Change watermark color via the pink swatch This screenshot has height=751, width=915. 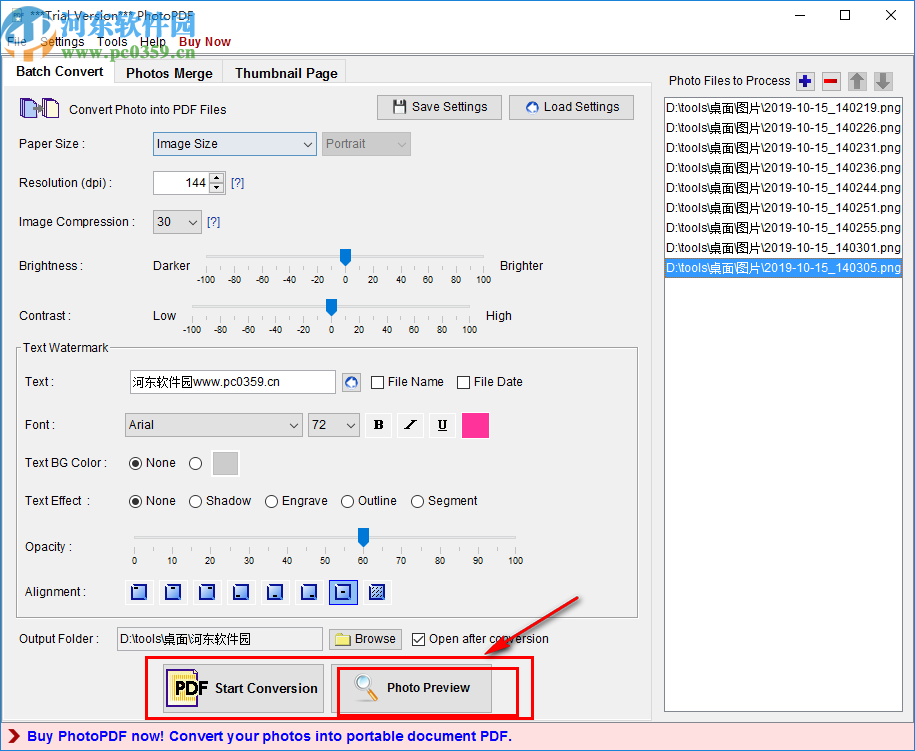[x=475, y=425]
